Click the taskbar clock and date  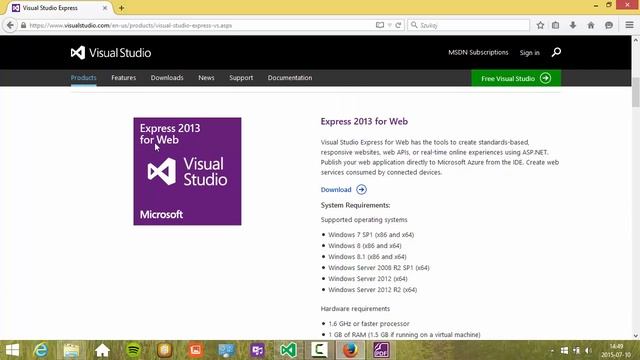[x=616, y=351]
